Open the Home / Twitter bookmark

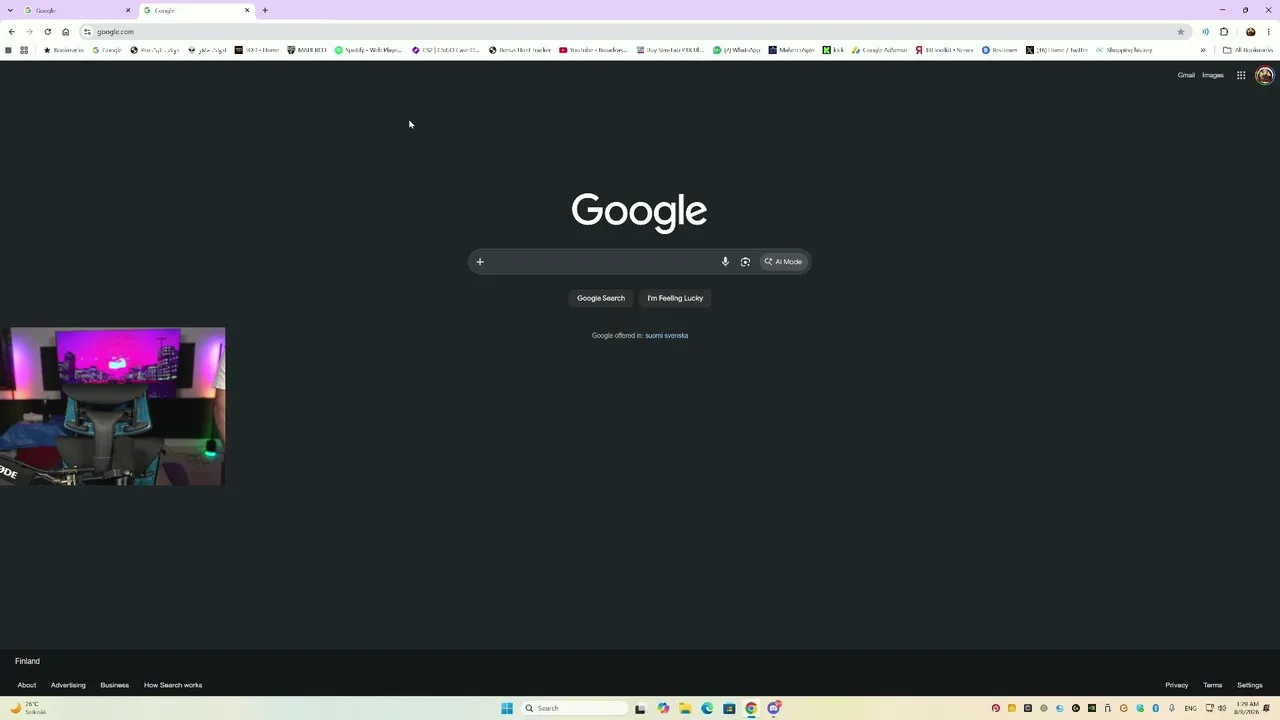pyautogui.click(x=1057, y=50)
